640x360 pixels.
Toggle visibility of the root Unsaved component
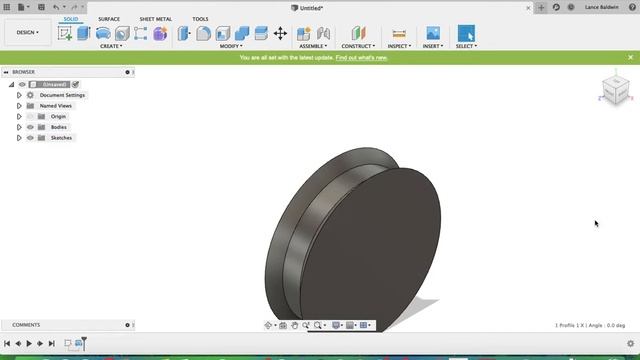pyautogui.click(x=22, y=84)
